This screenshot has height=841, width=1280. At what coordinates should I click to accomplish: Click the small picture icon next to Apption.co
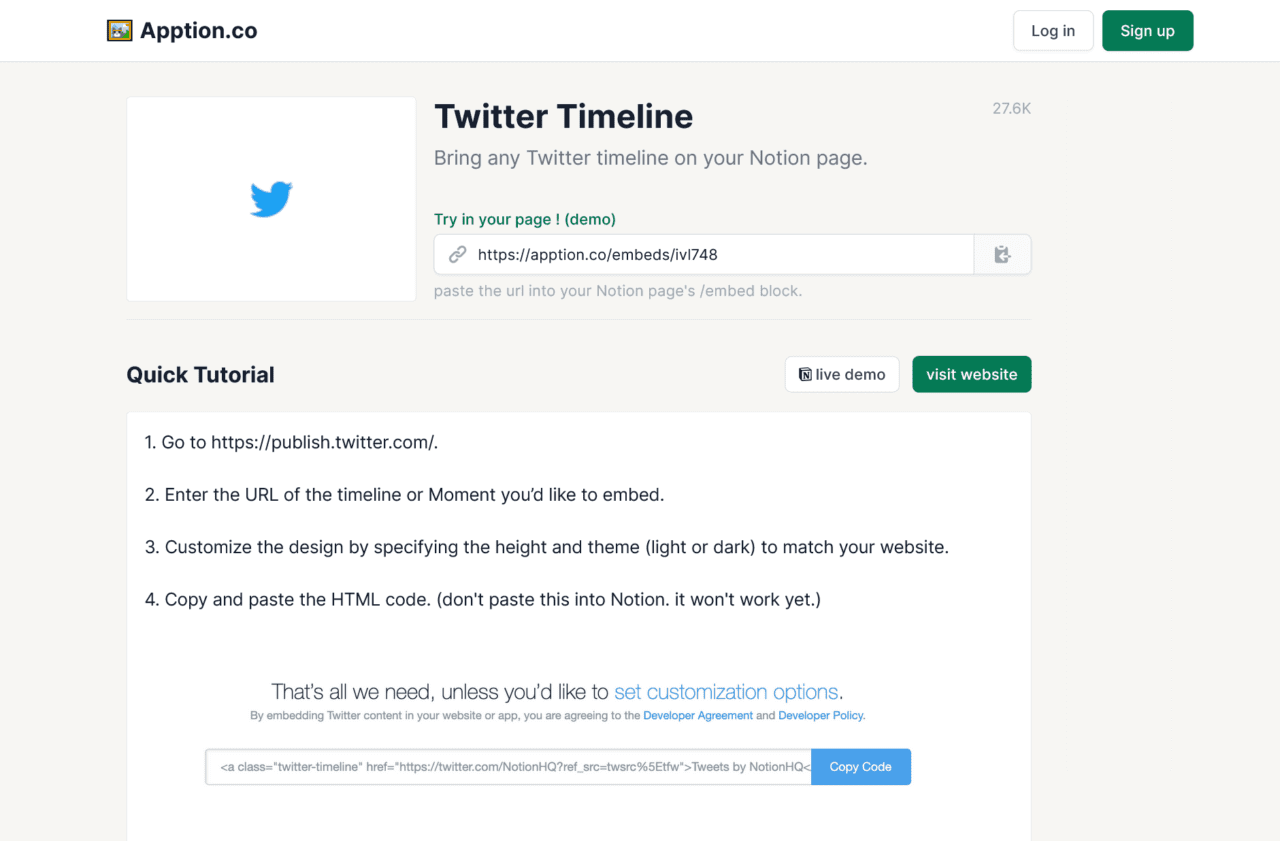(119, 30)
